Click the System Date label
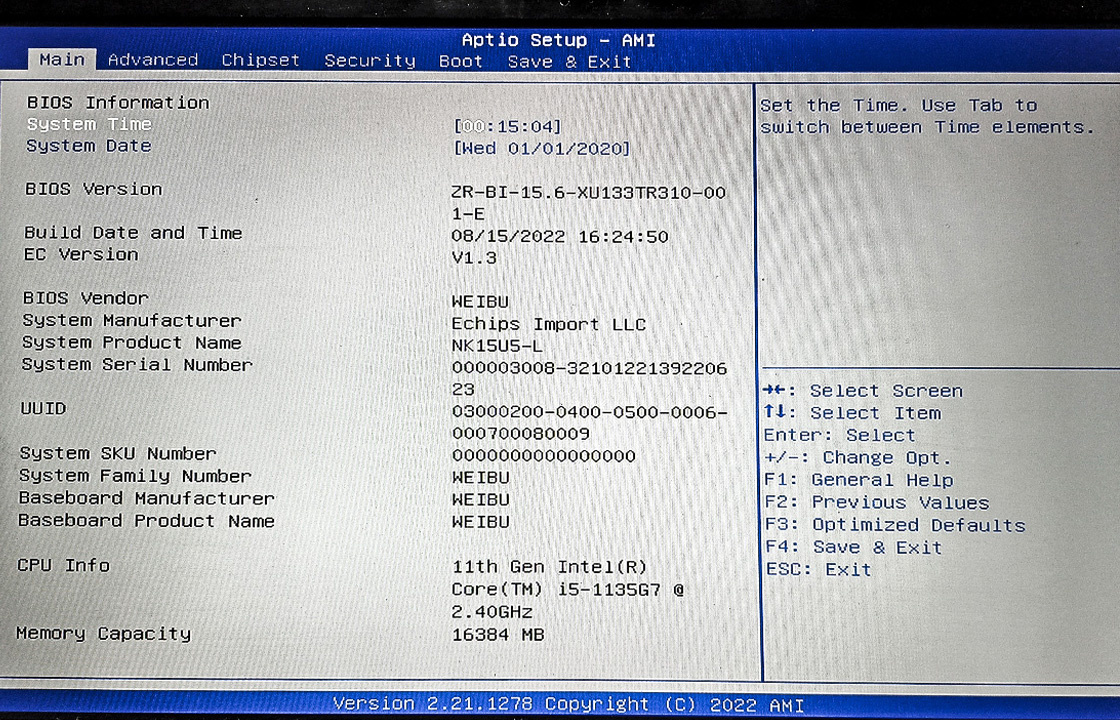1120x720 pixels. click(89, 146)
